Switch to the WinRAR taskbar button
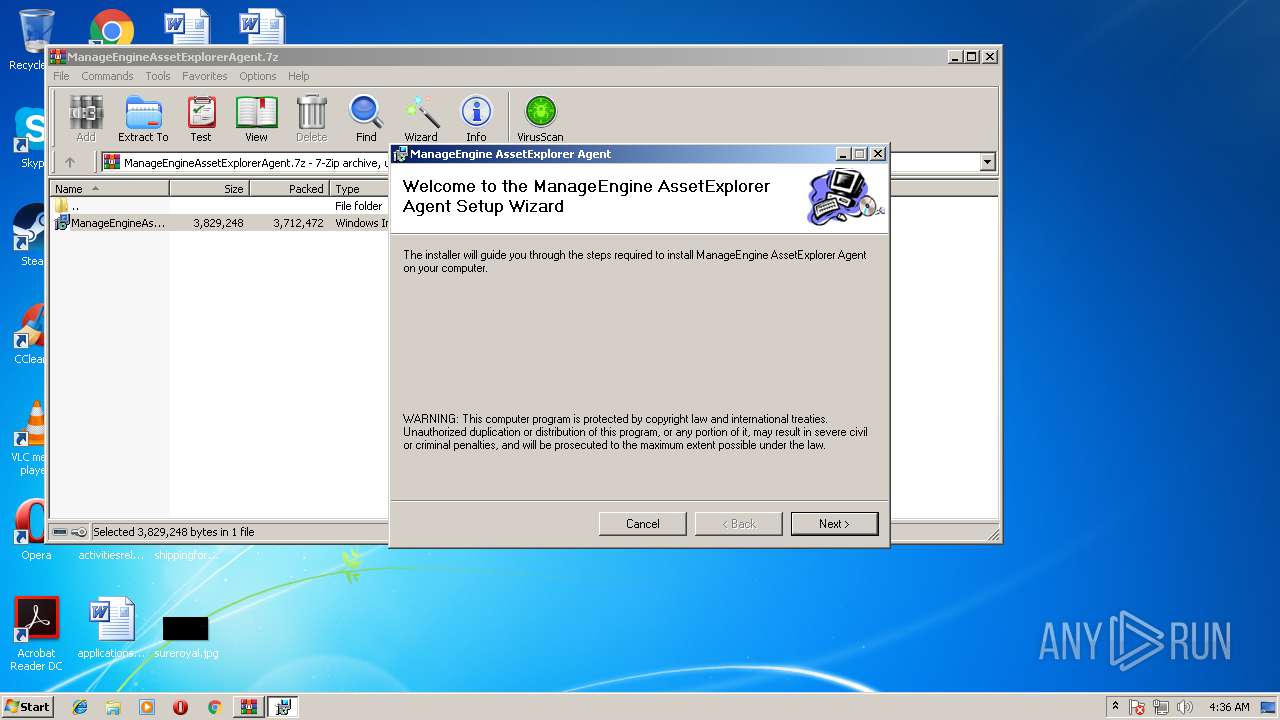 [x=249, y=707]
